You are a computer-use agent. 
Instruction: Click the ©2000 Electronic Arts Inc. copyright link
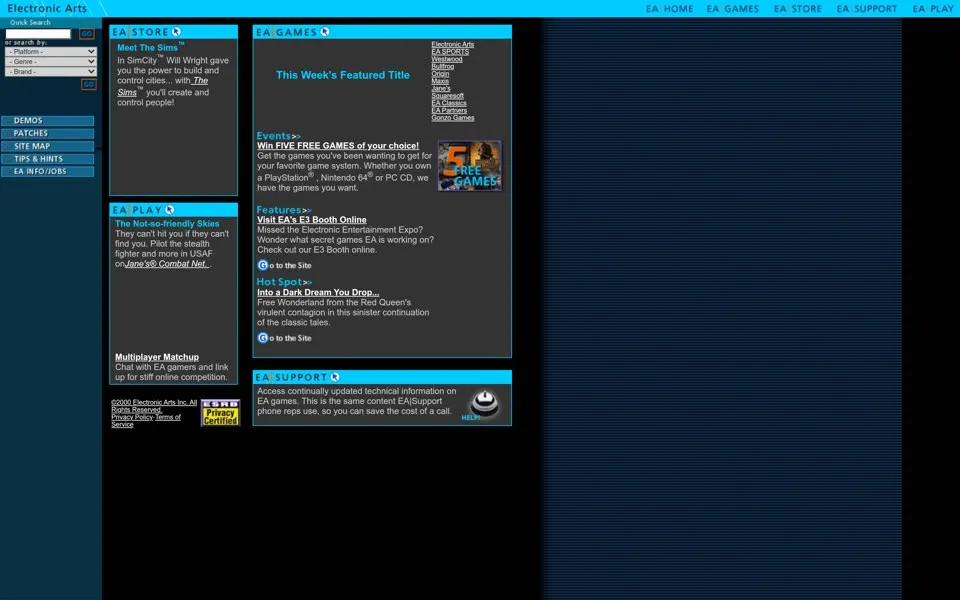click(x=154, y=406)
